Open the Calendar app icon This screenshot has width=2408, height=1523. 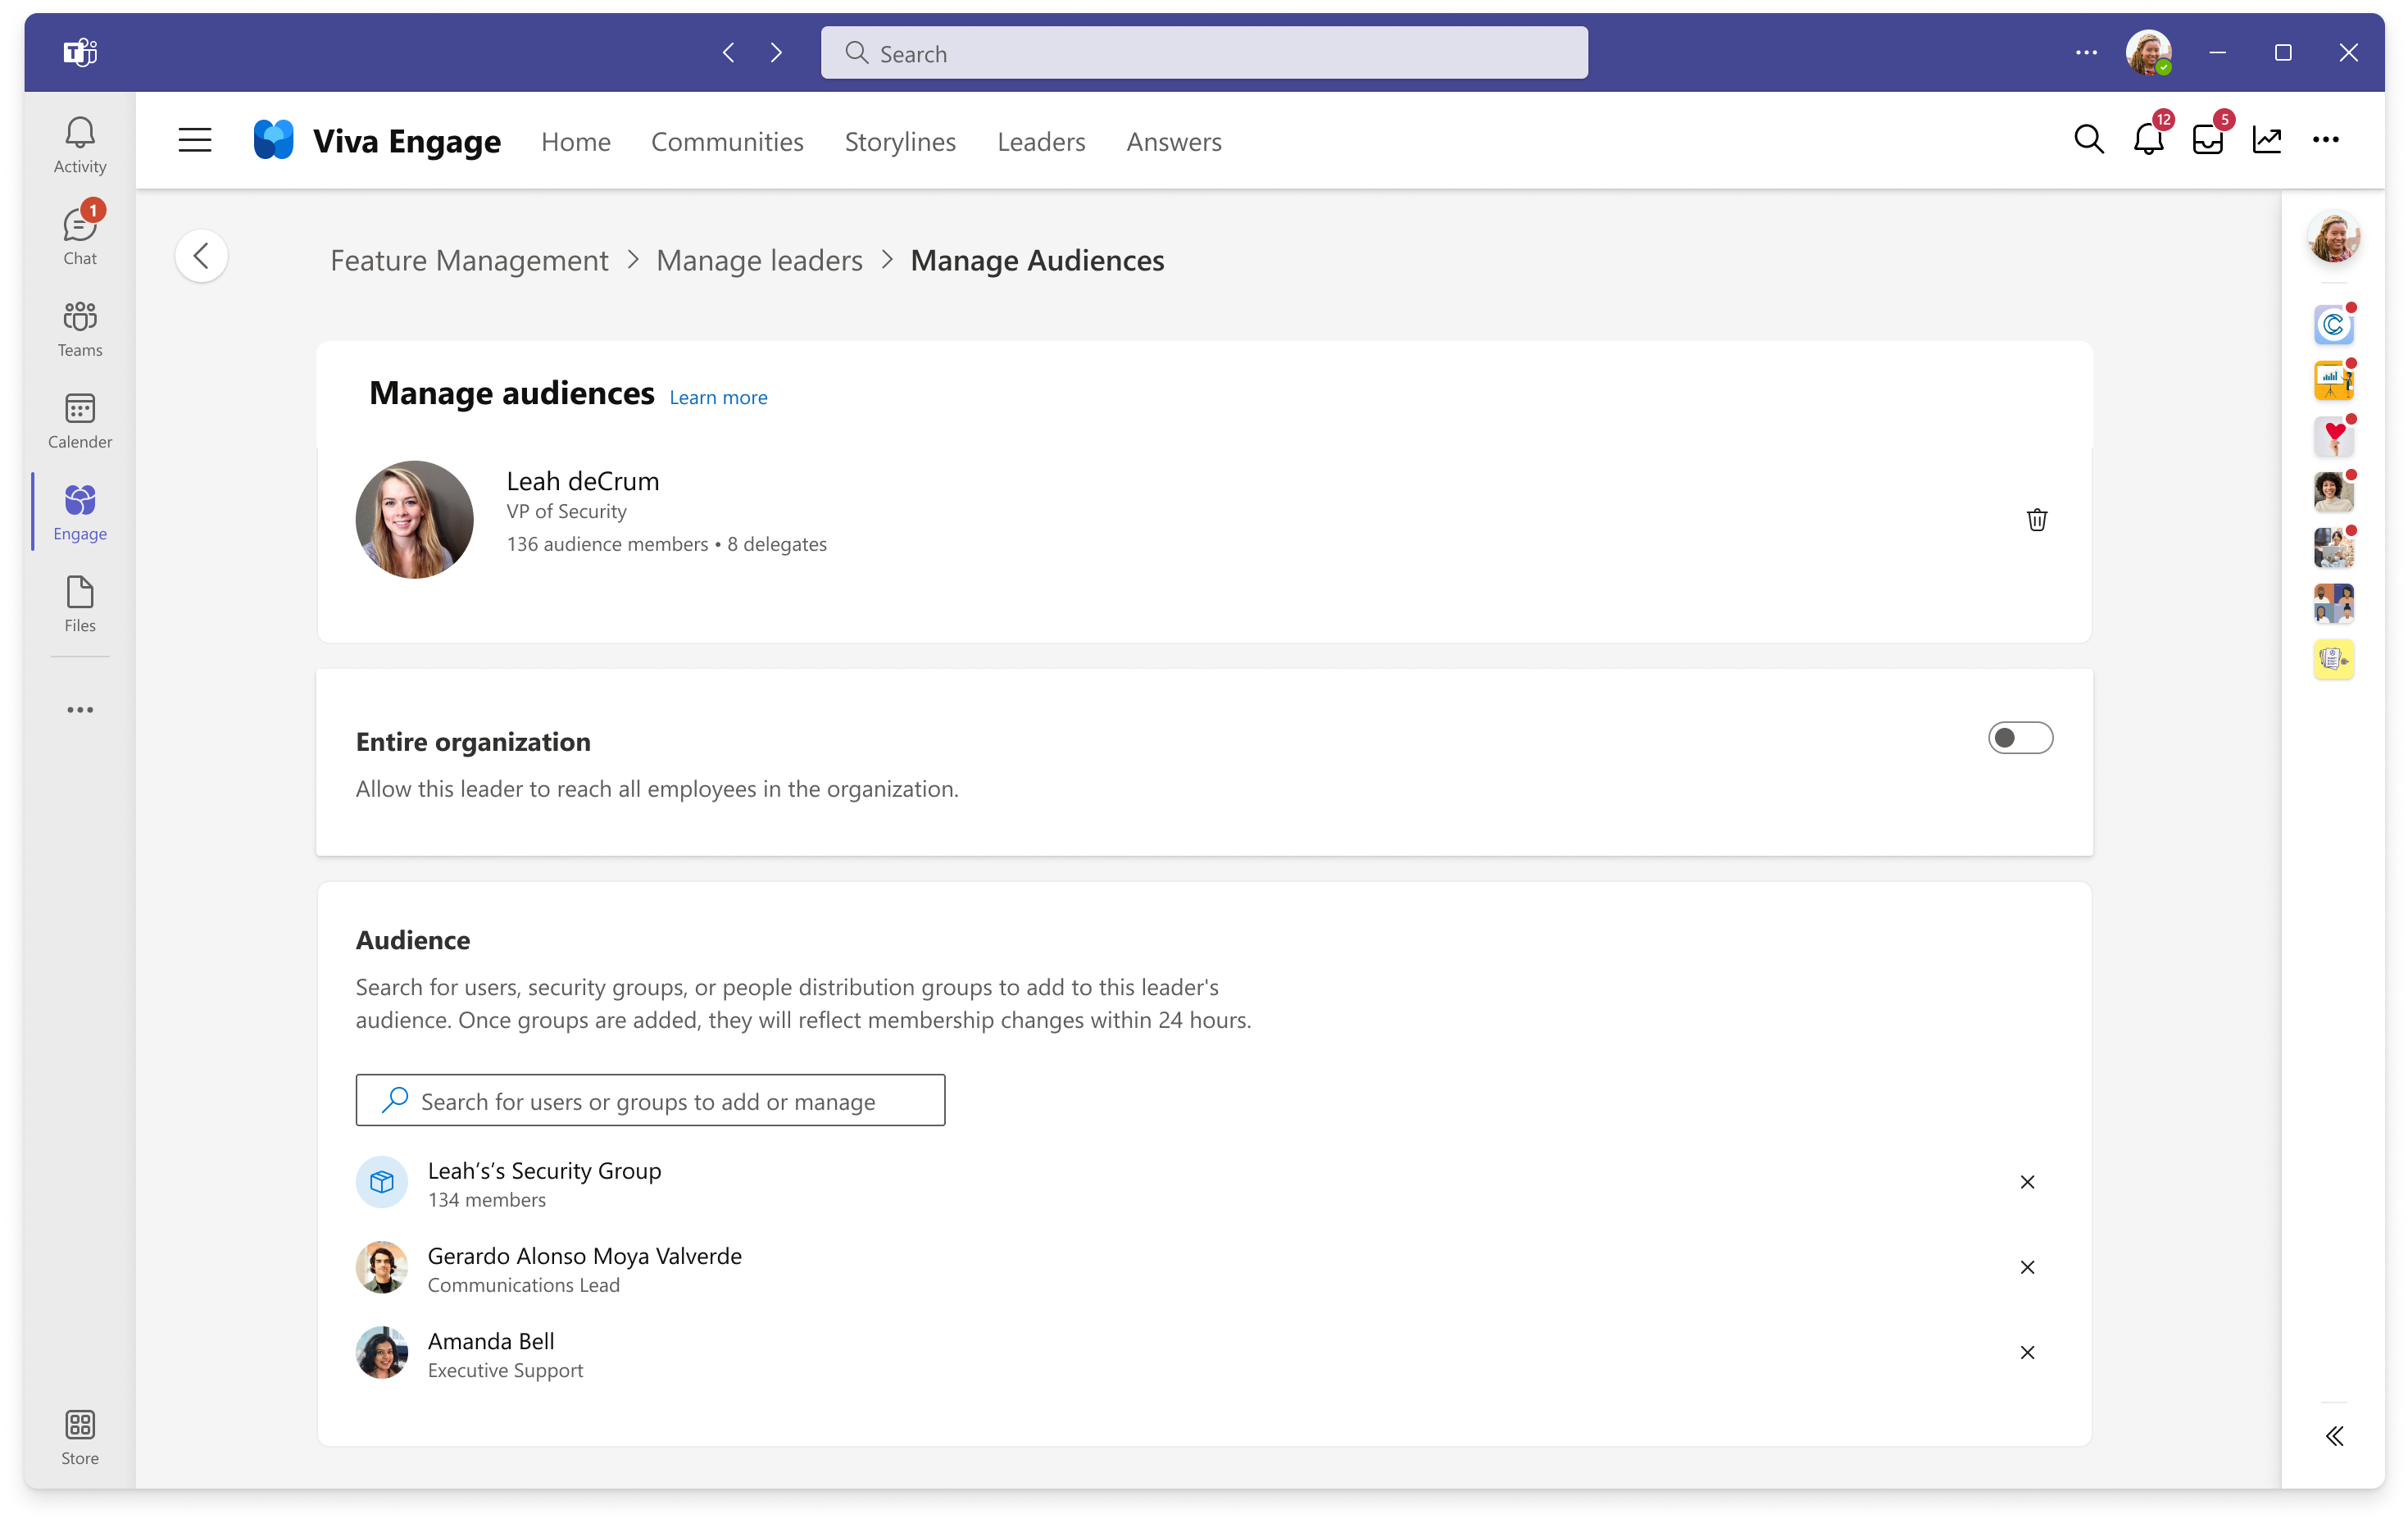79,417
